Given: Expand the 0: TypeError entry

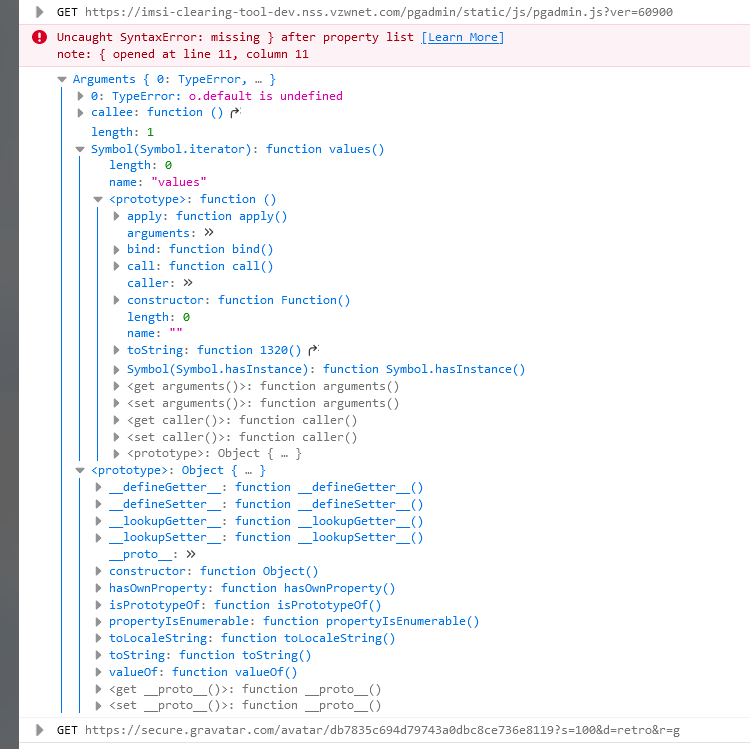Looking at the screenshot, I should pyautogui.click(x=81, y=96).
